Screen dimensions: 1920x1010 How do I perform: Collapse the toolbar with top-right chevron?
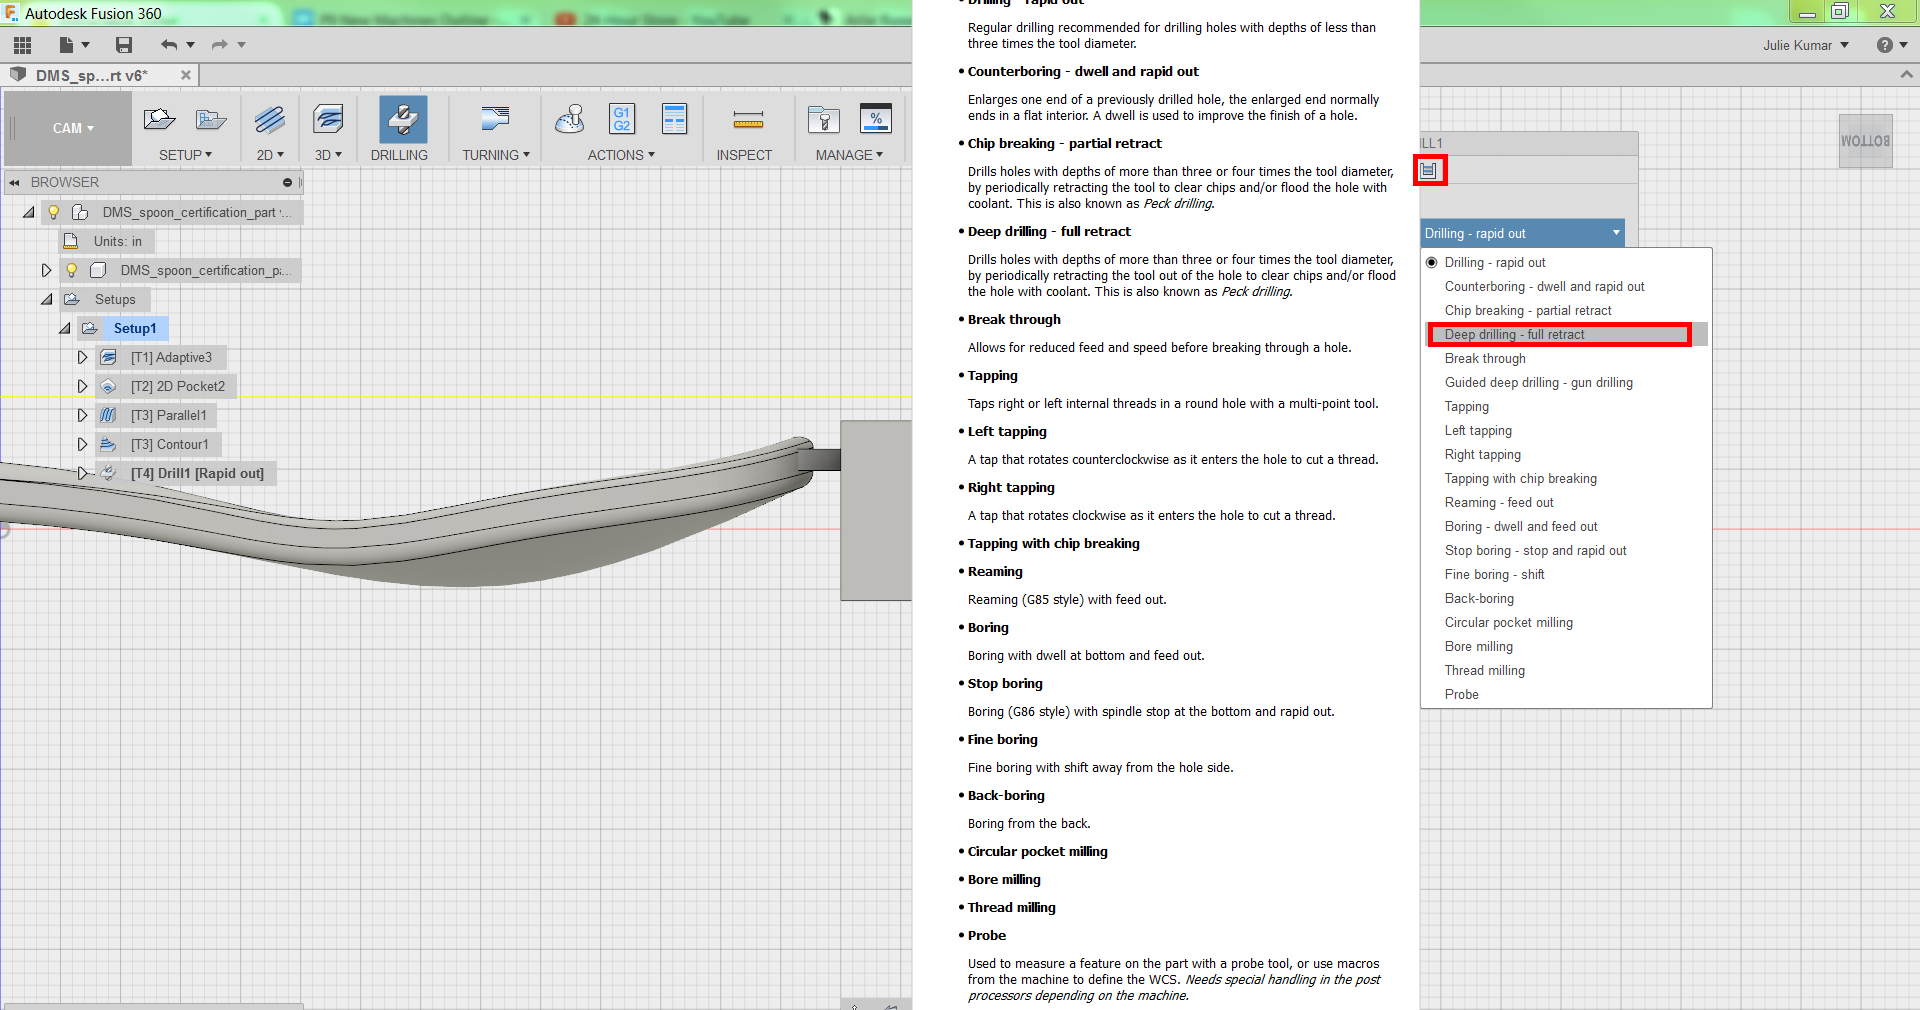pyautogui.click(x=1906, y=75)
